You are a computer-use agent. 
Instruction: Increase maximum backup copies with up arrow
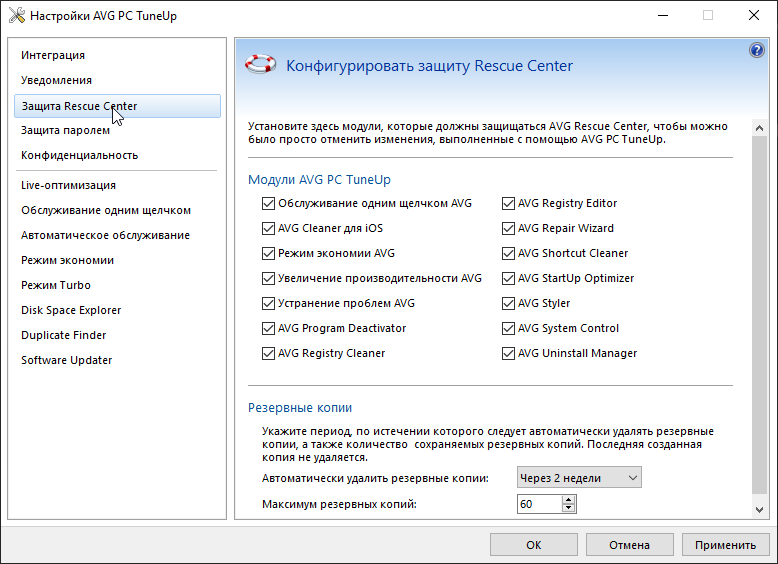[x=569, y=499]
